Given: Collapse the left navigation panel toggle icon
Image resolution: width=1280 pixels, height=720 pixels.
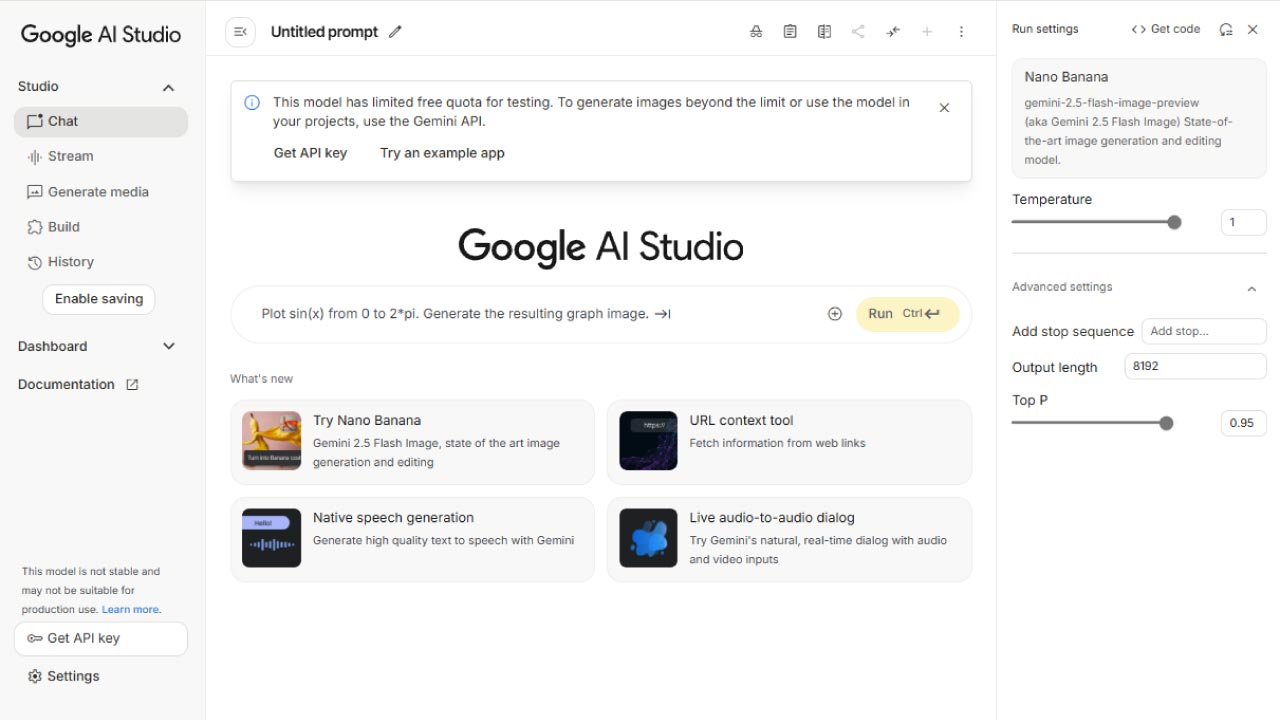Looking at the screenshot, I should point(240,32).
